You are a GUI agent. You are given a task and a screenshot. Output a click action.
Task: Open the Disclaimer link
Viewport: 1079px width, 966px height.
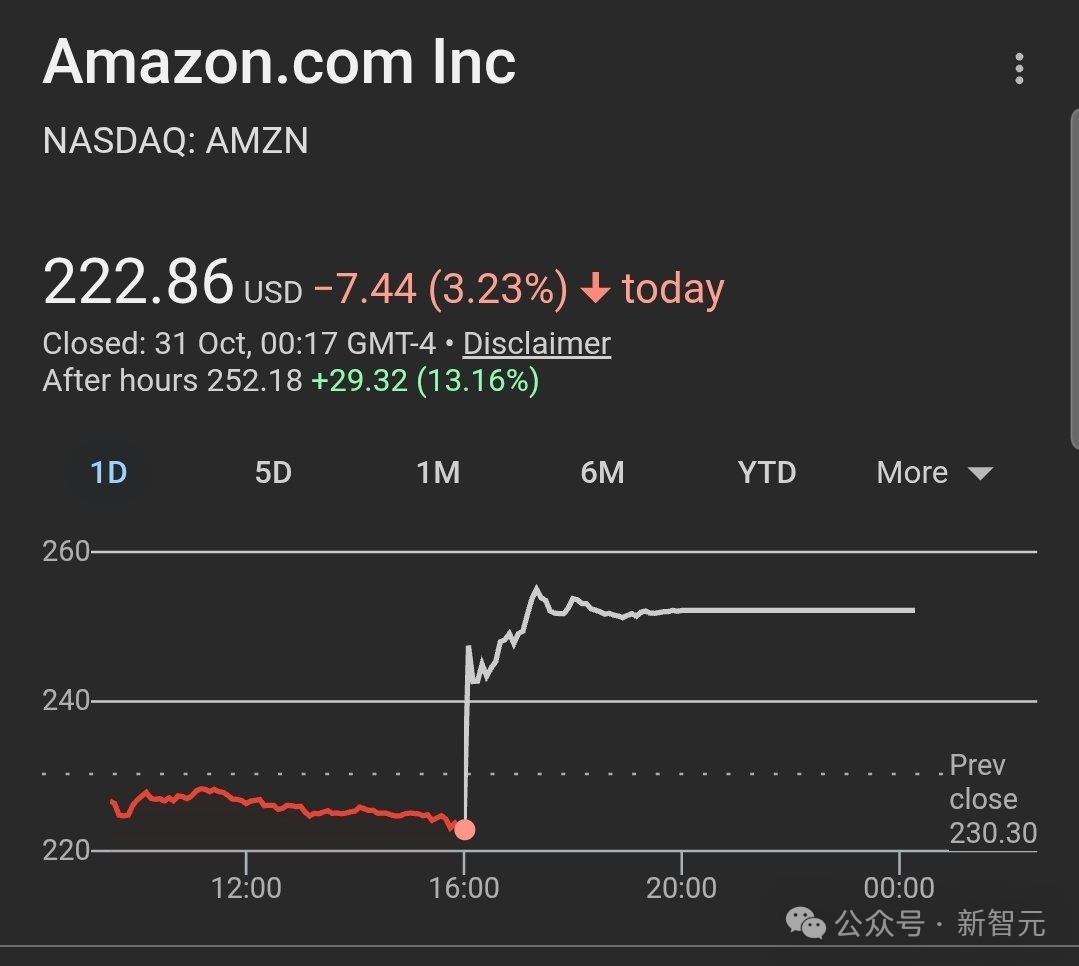(x=536, y=344)
